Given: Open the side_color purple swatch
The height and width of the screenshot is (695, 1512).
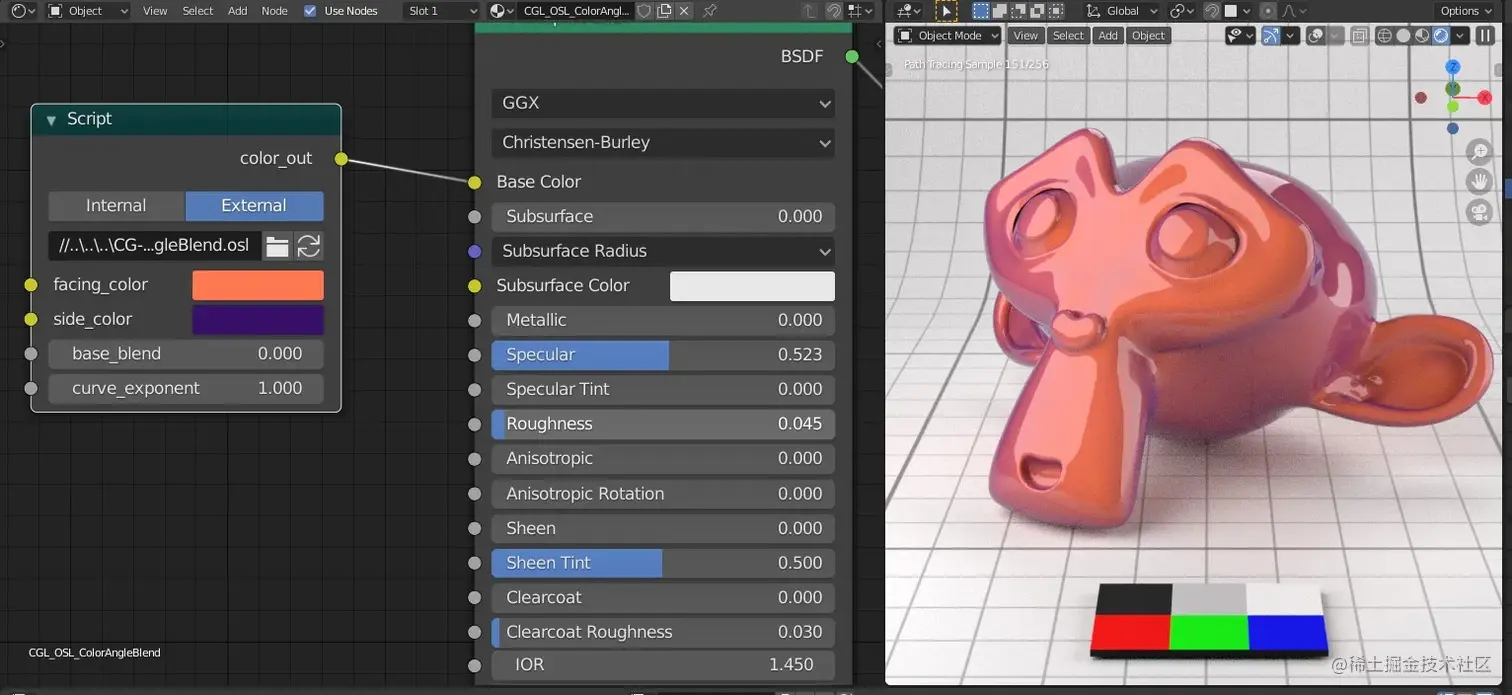Looking at the screenshot, I should tap(258, 320).
